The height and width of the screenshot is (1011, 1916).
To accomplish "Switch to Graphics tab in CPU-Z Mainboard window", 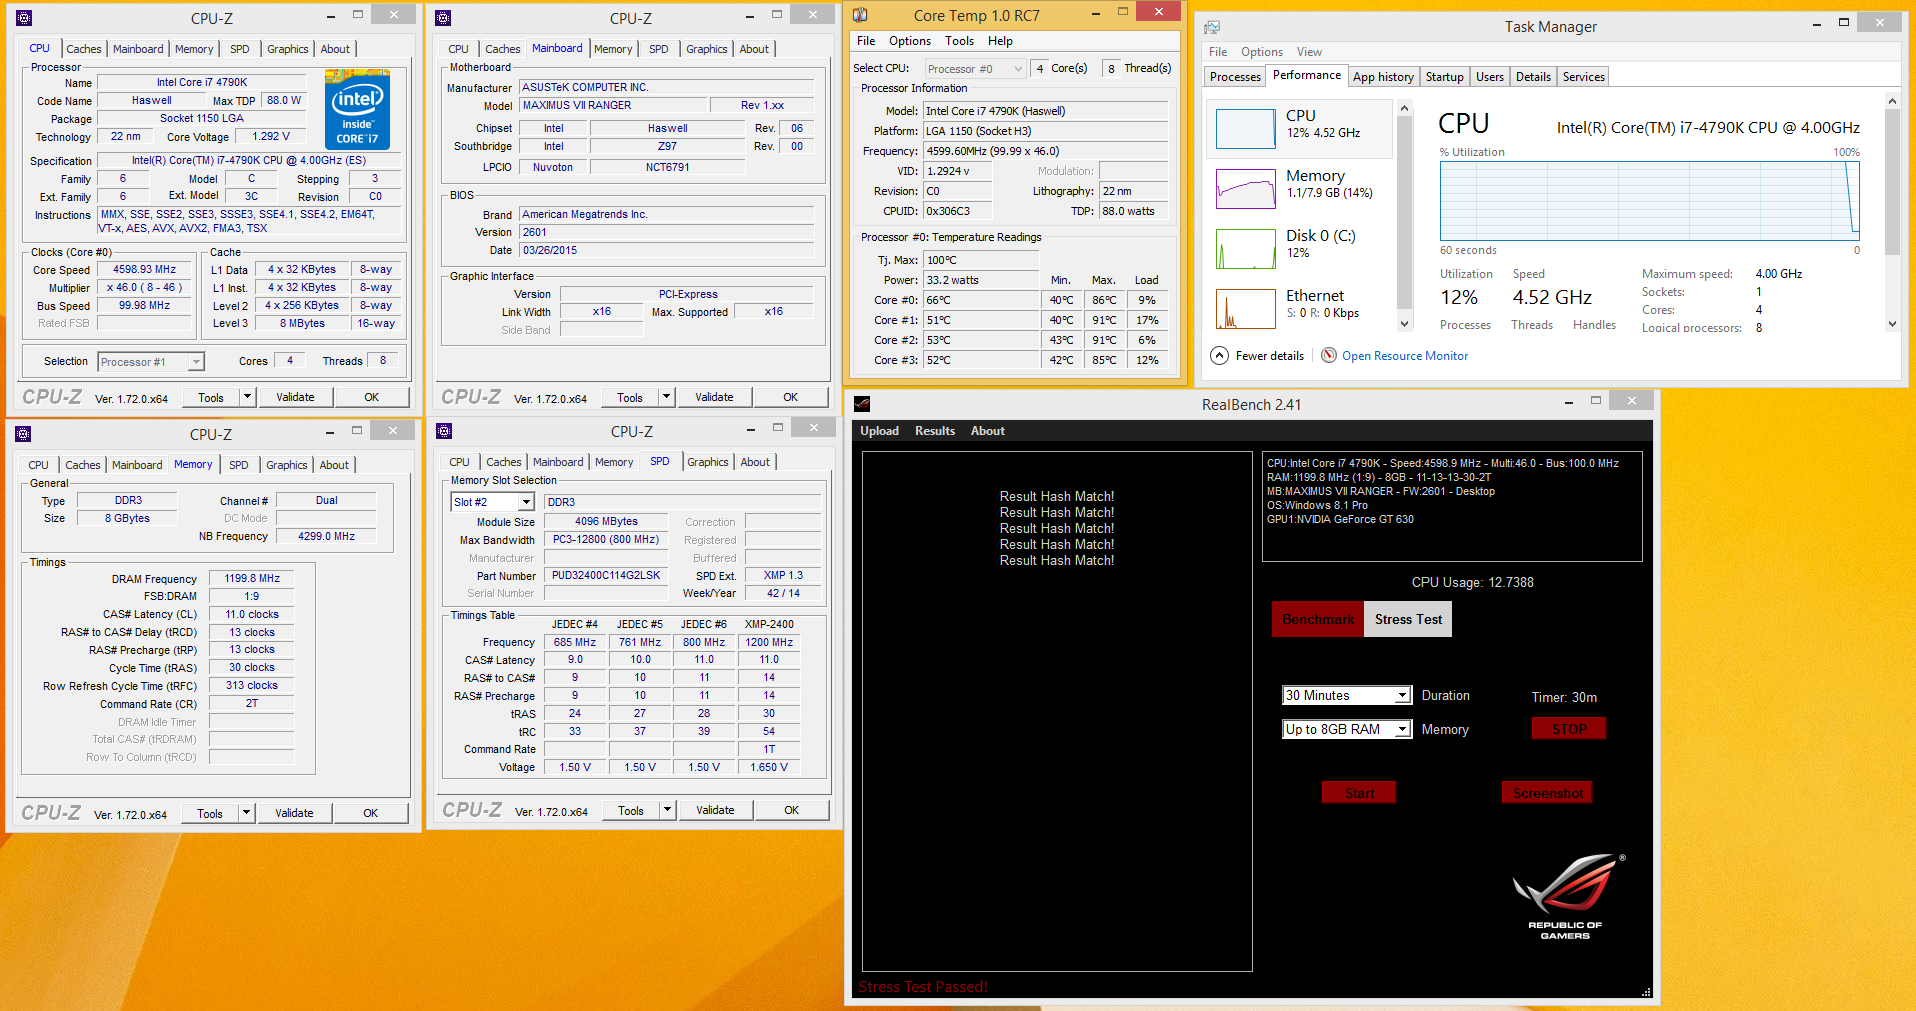I will coord(707,49).
